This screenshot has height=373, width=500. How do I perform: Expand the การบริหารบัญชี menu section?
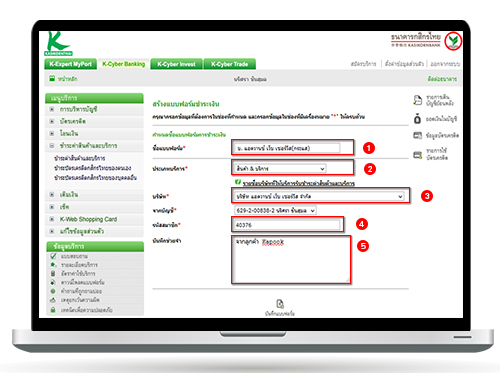(52, 109)
